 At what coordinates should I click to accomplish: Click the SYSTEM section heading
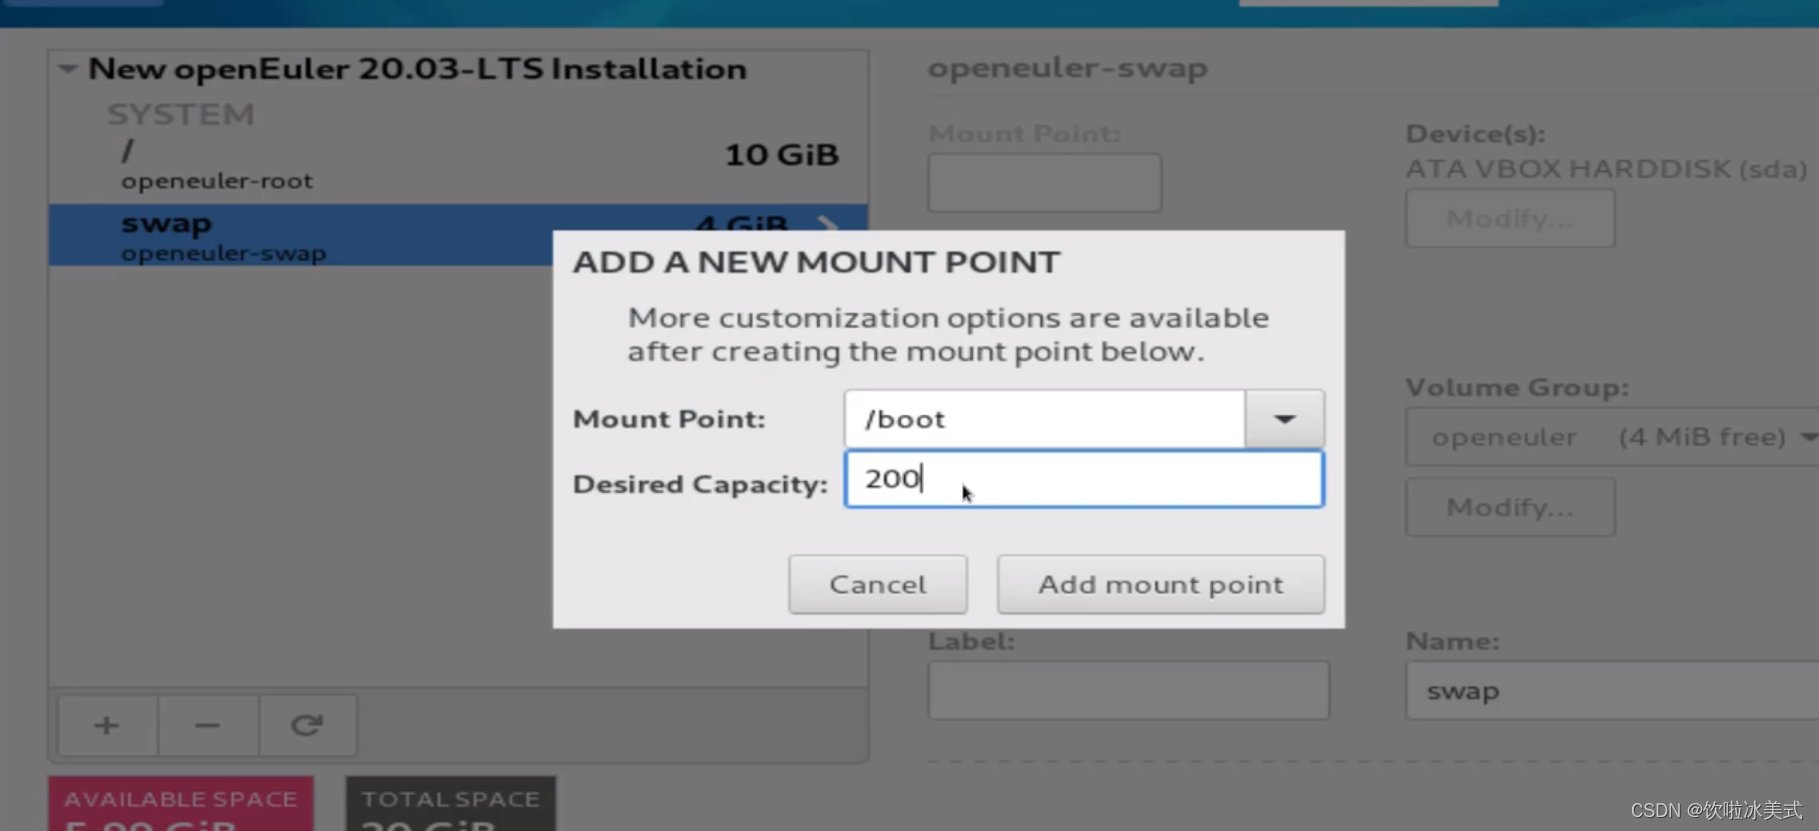pyautogui.click(x=181, y=115)
